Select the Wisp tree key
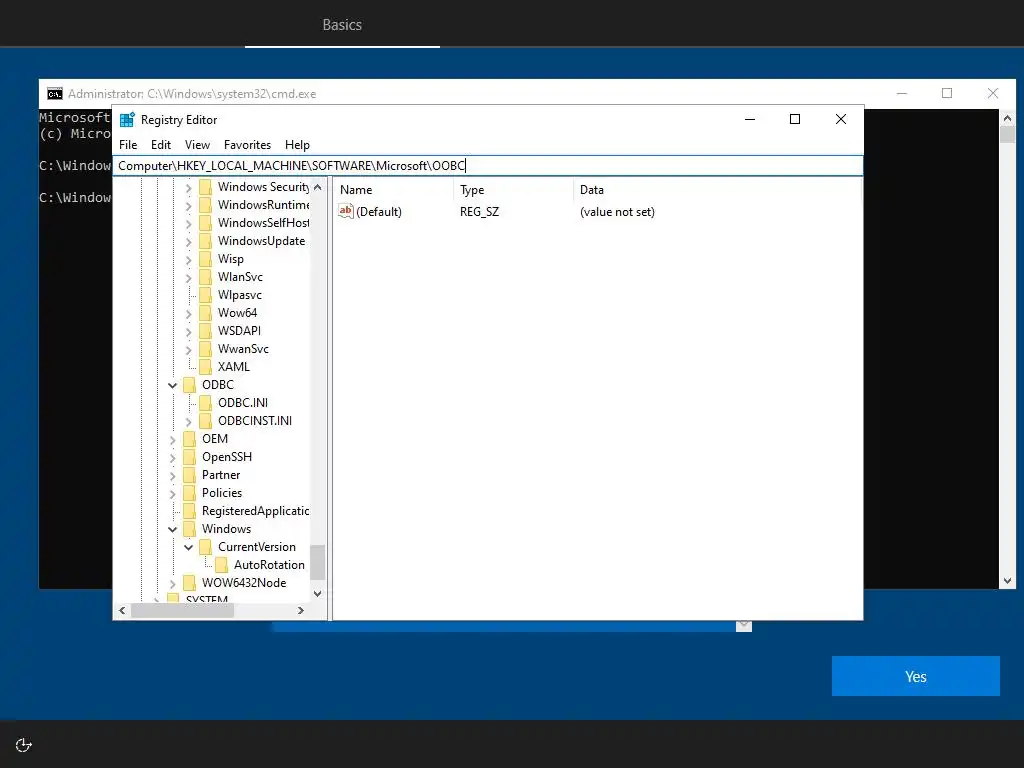The height and width of the screenshot is (768, 1024). (x=231, y=259)
